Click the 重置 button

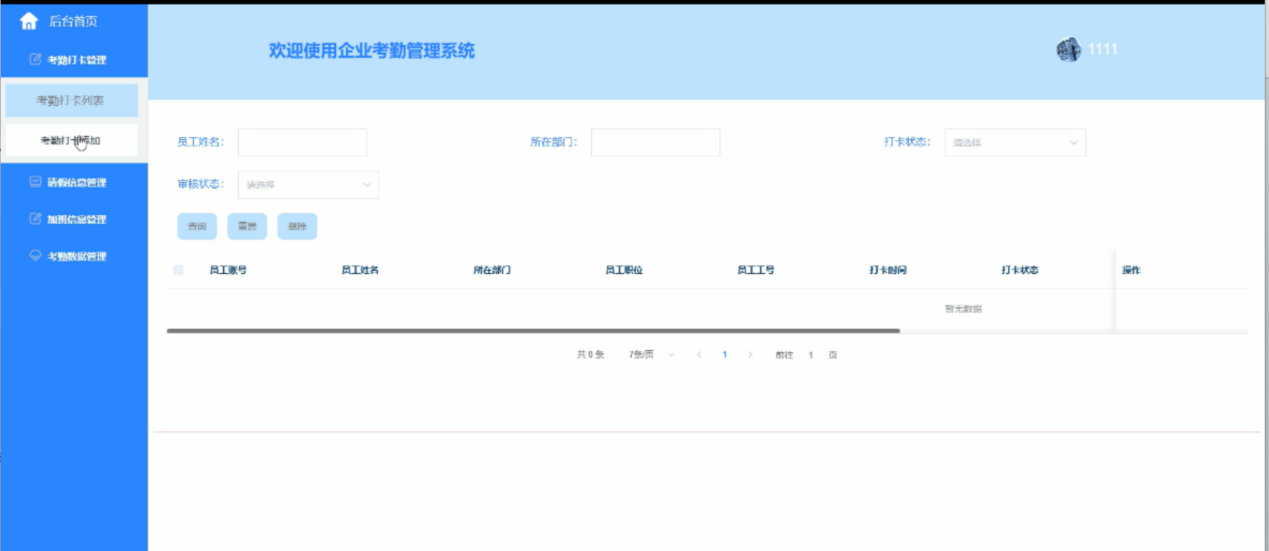[x=247, y=227]
